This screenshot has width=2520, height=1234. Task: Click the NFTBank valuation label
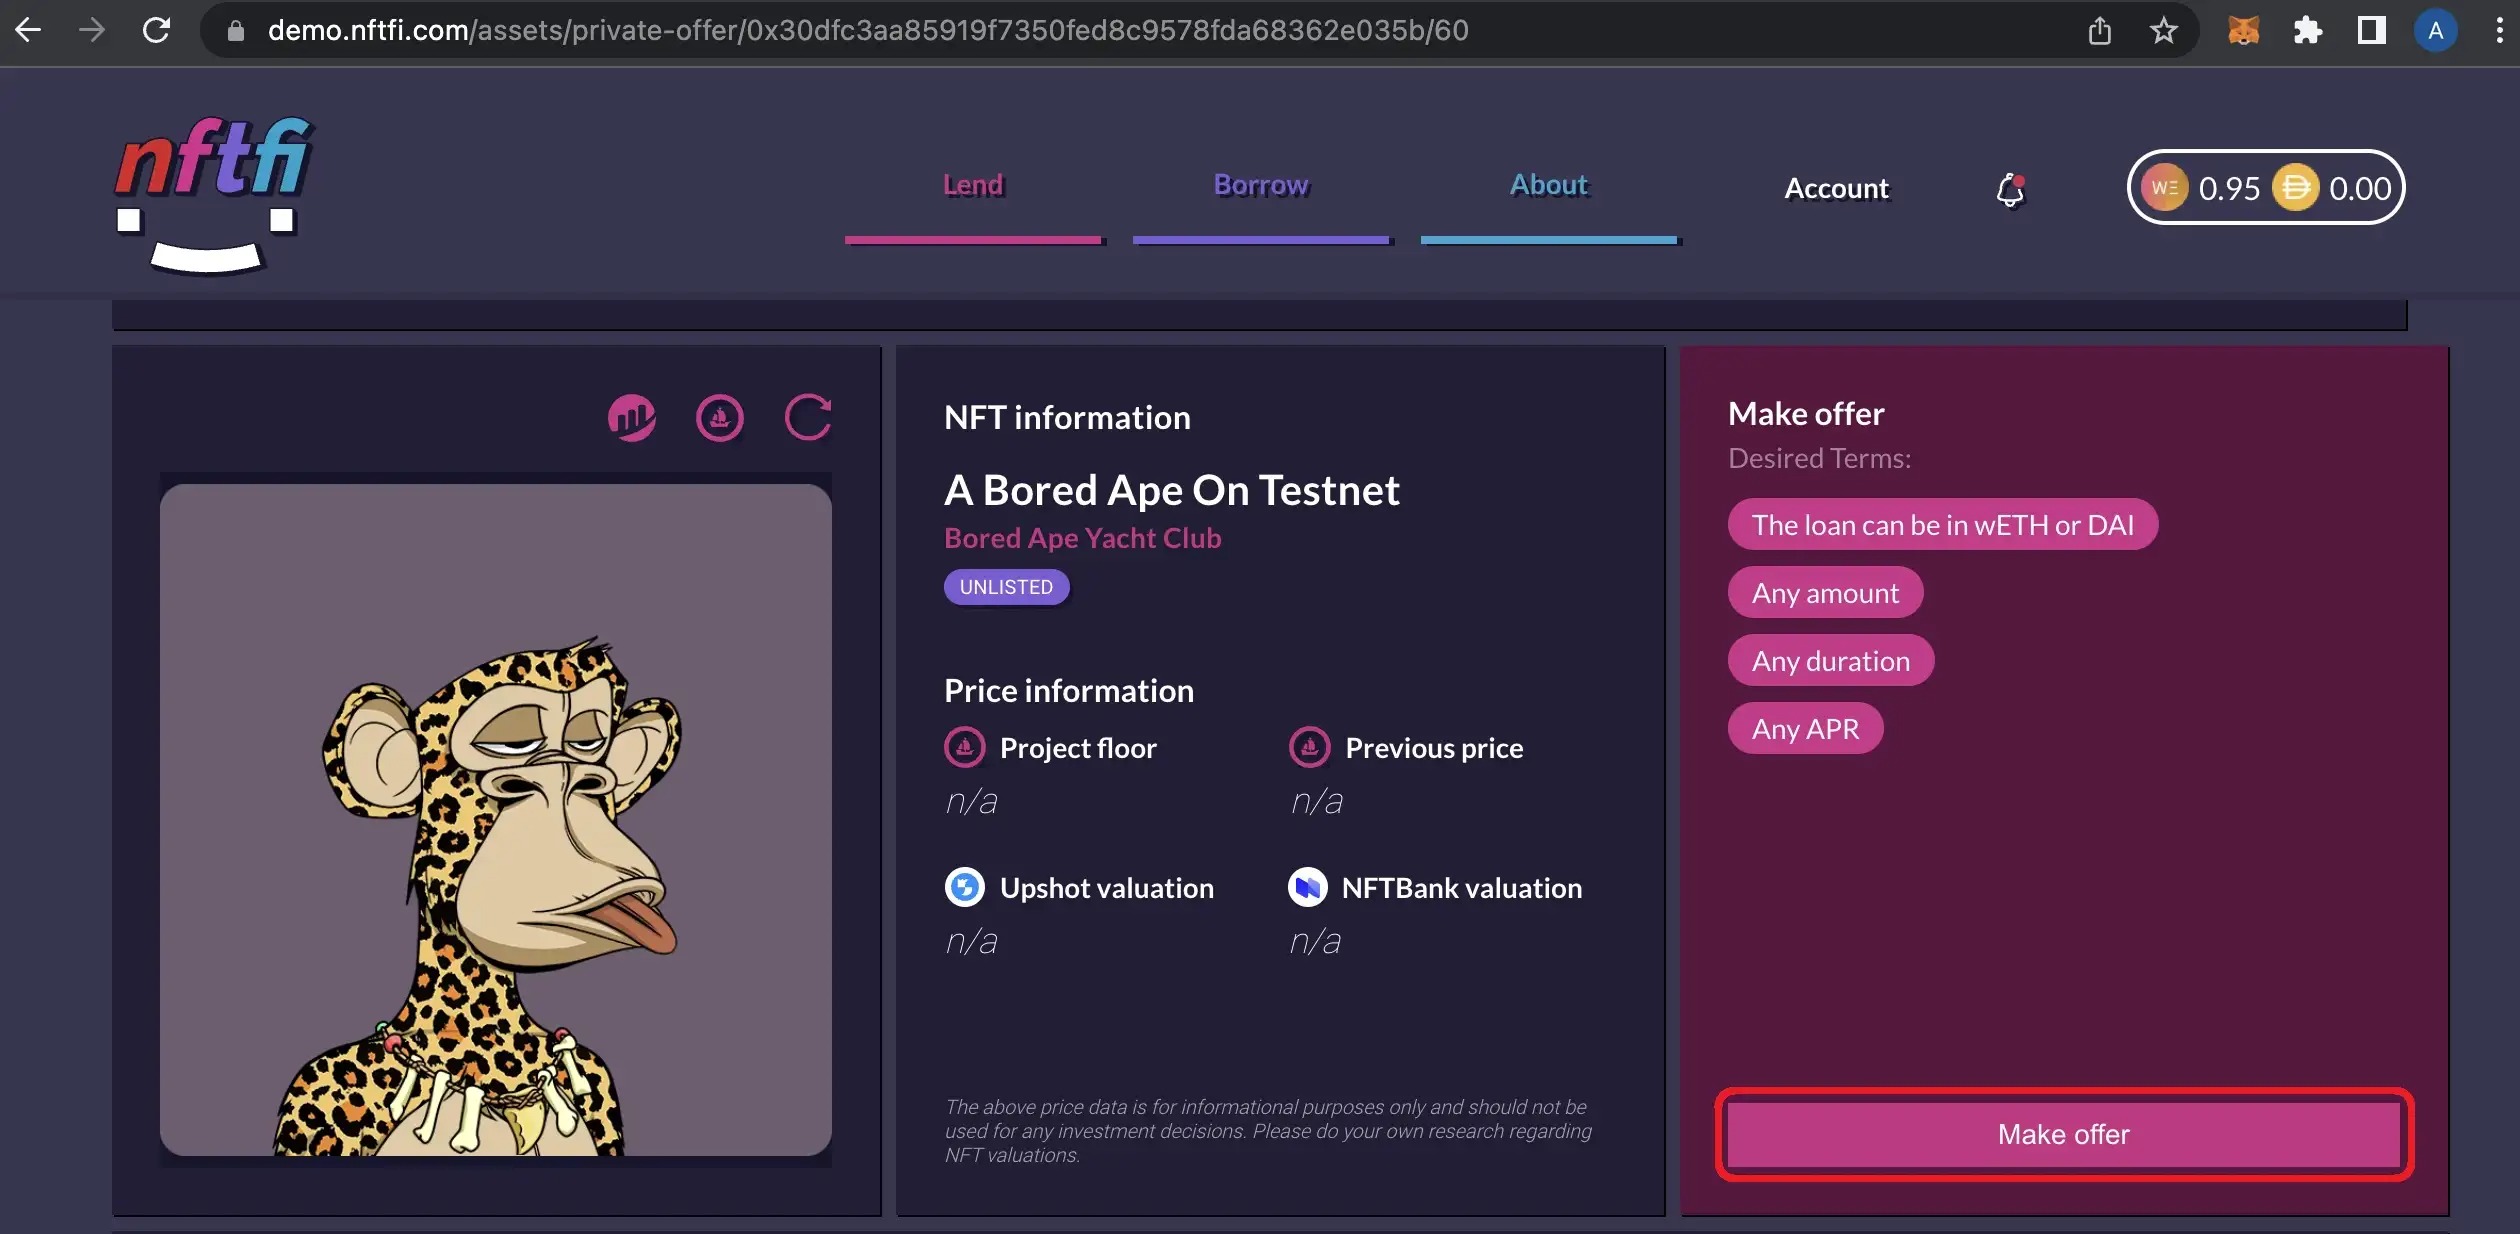pyautogui.click(x=1462, y=888)
